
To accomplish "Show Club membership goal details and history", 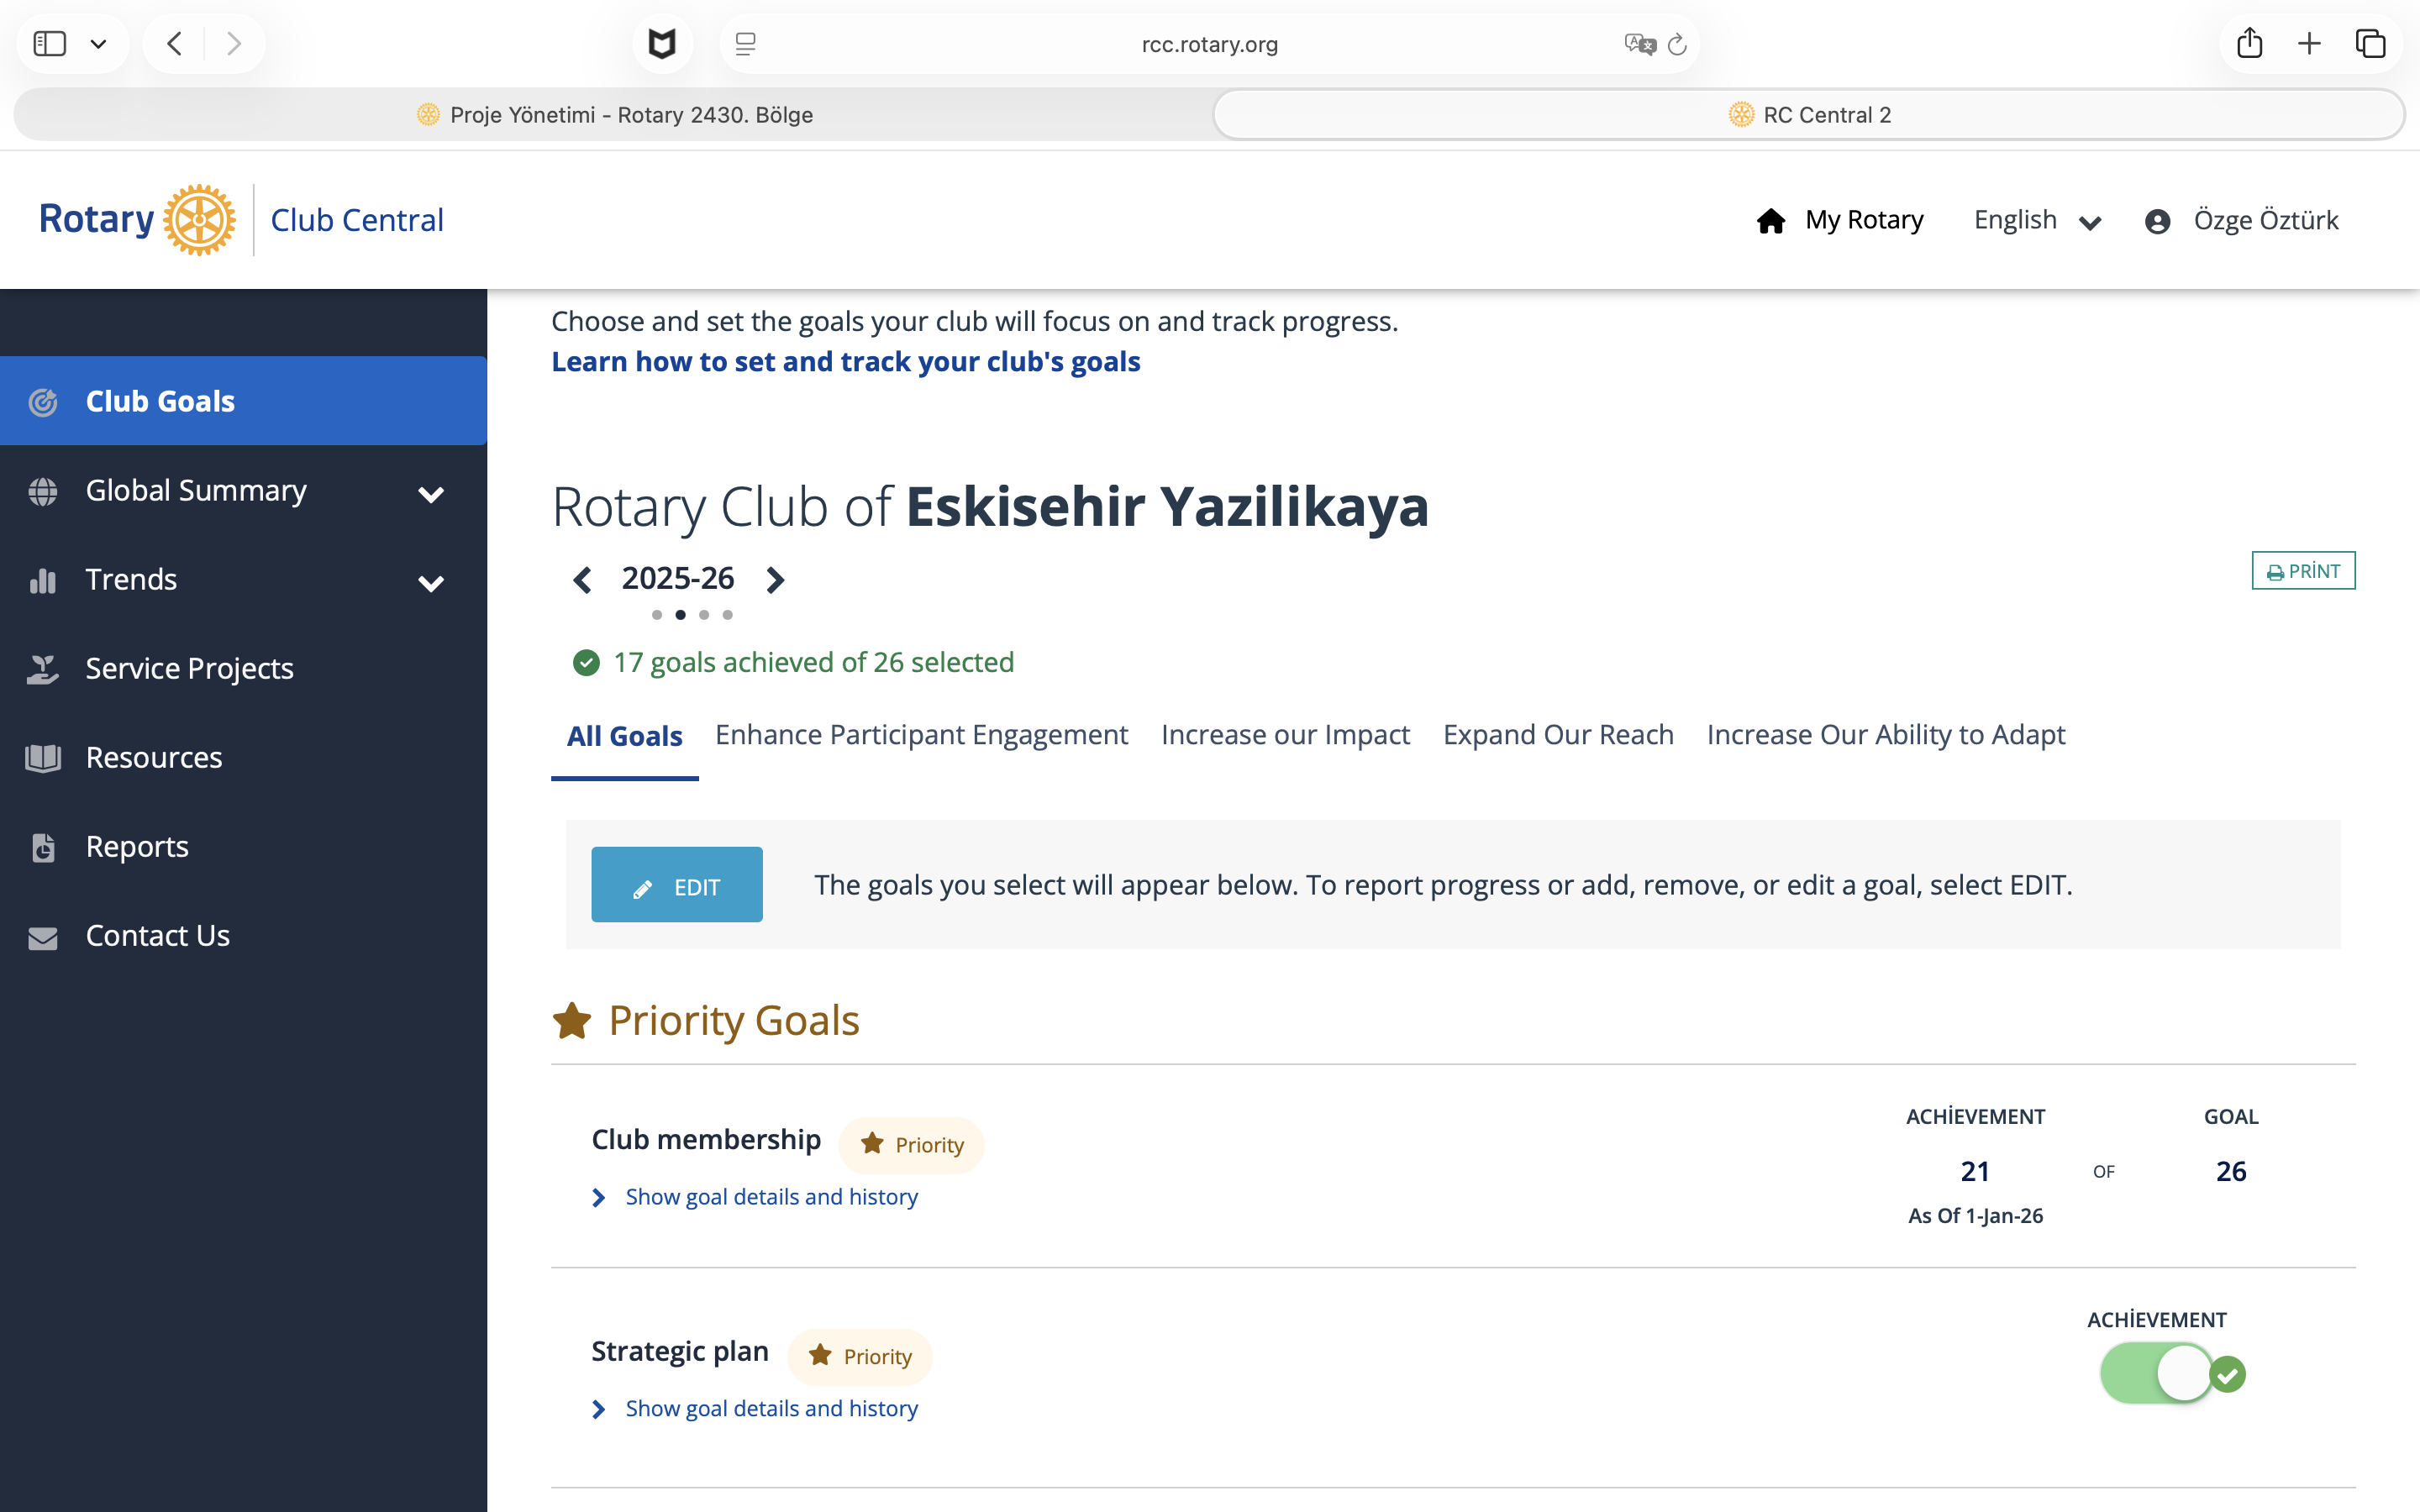I will coord(770,1197).
